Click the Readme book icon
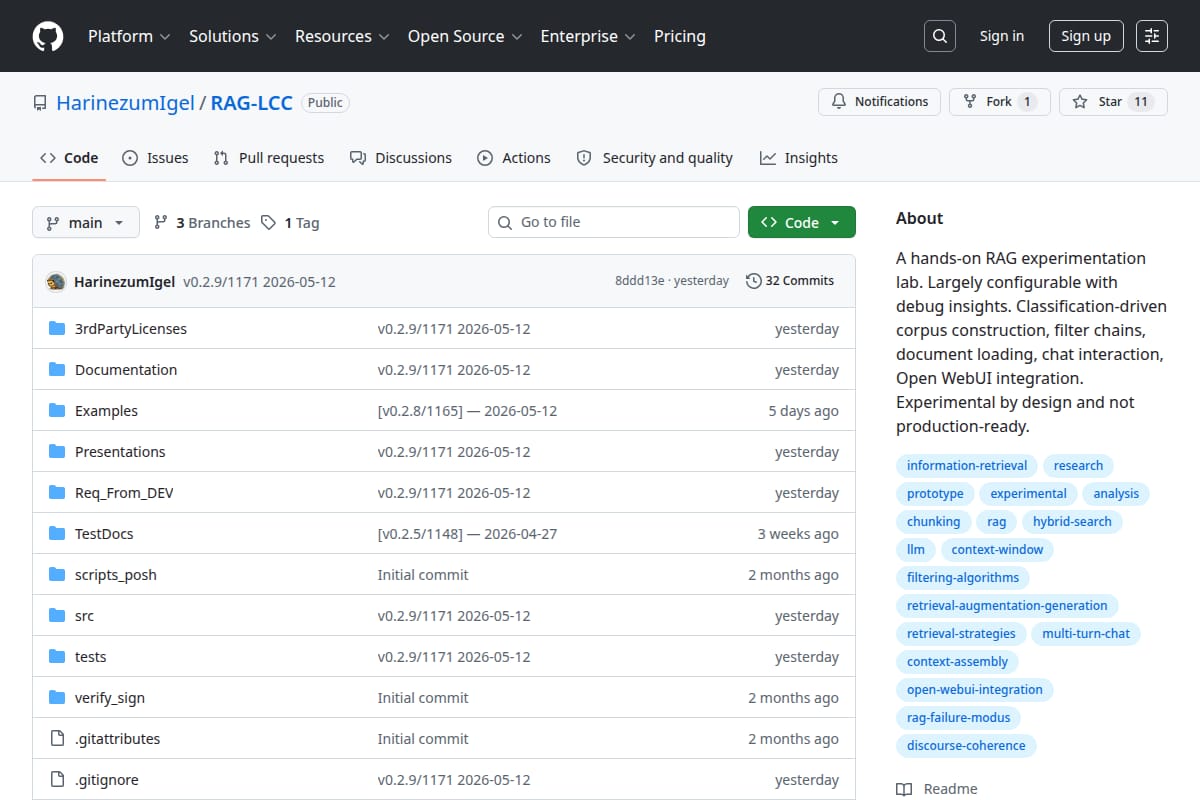 tap(904, 789)
